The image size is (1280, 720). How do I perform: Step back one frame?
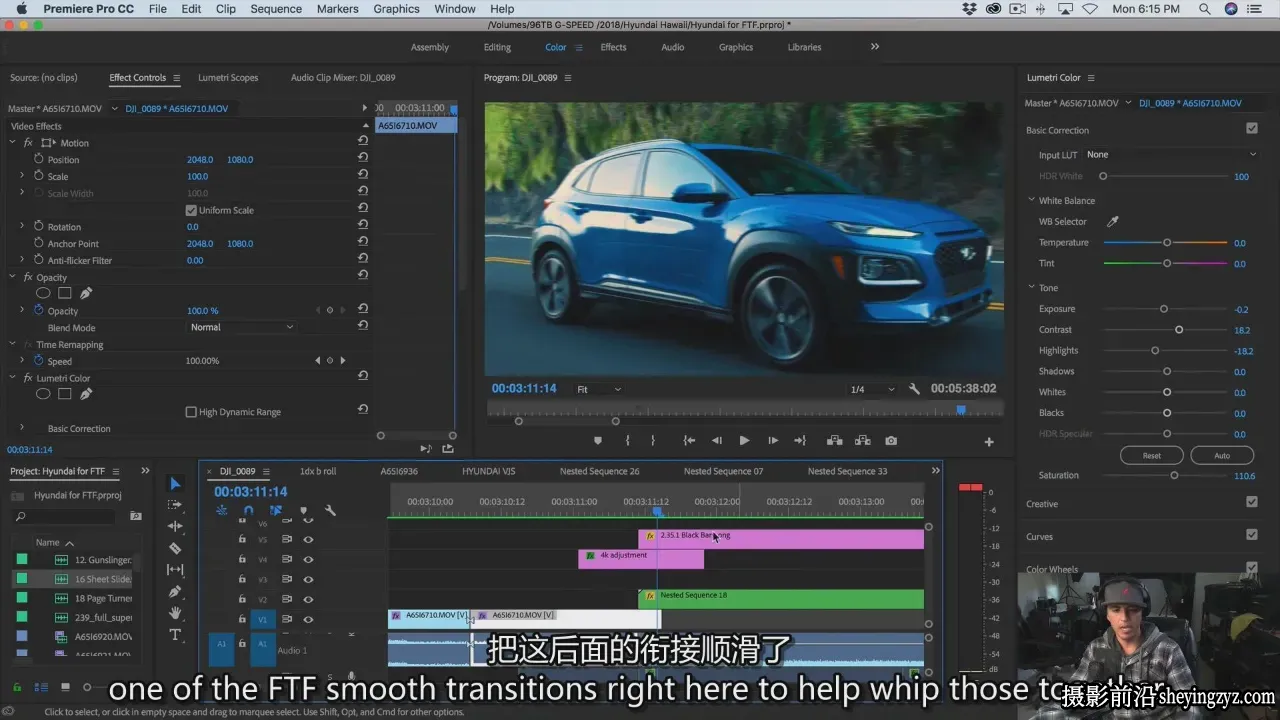pos(717,441)
